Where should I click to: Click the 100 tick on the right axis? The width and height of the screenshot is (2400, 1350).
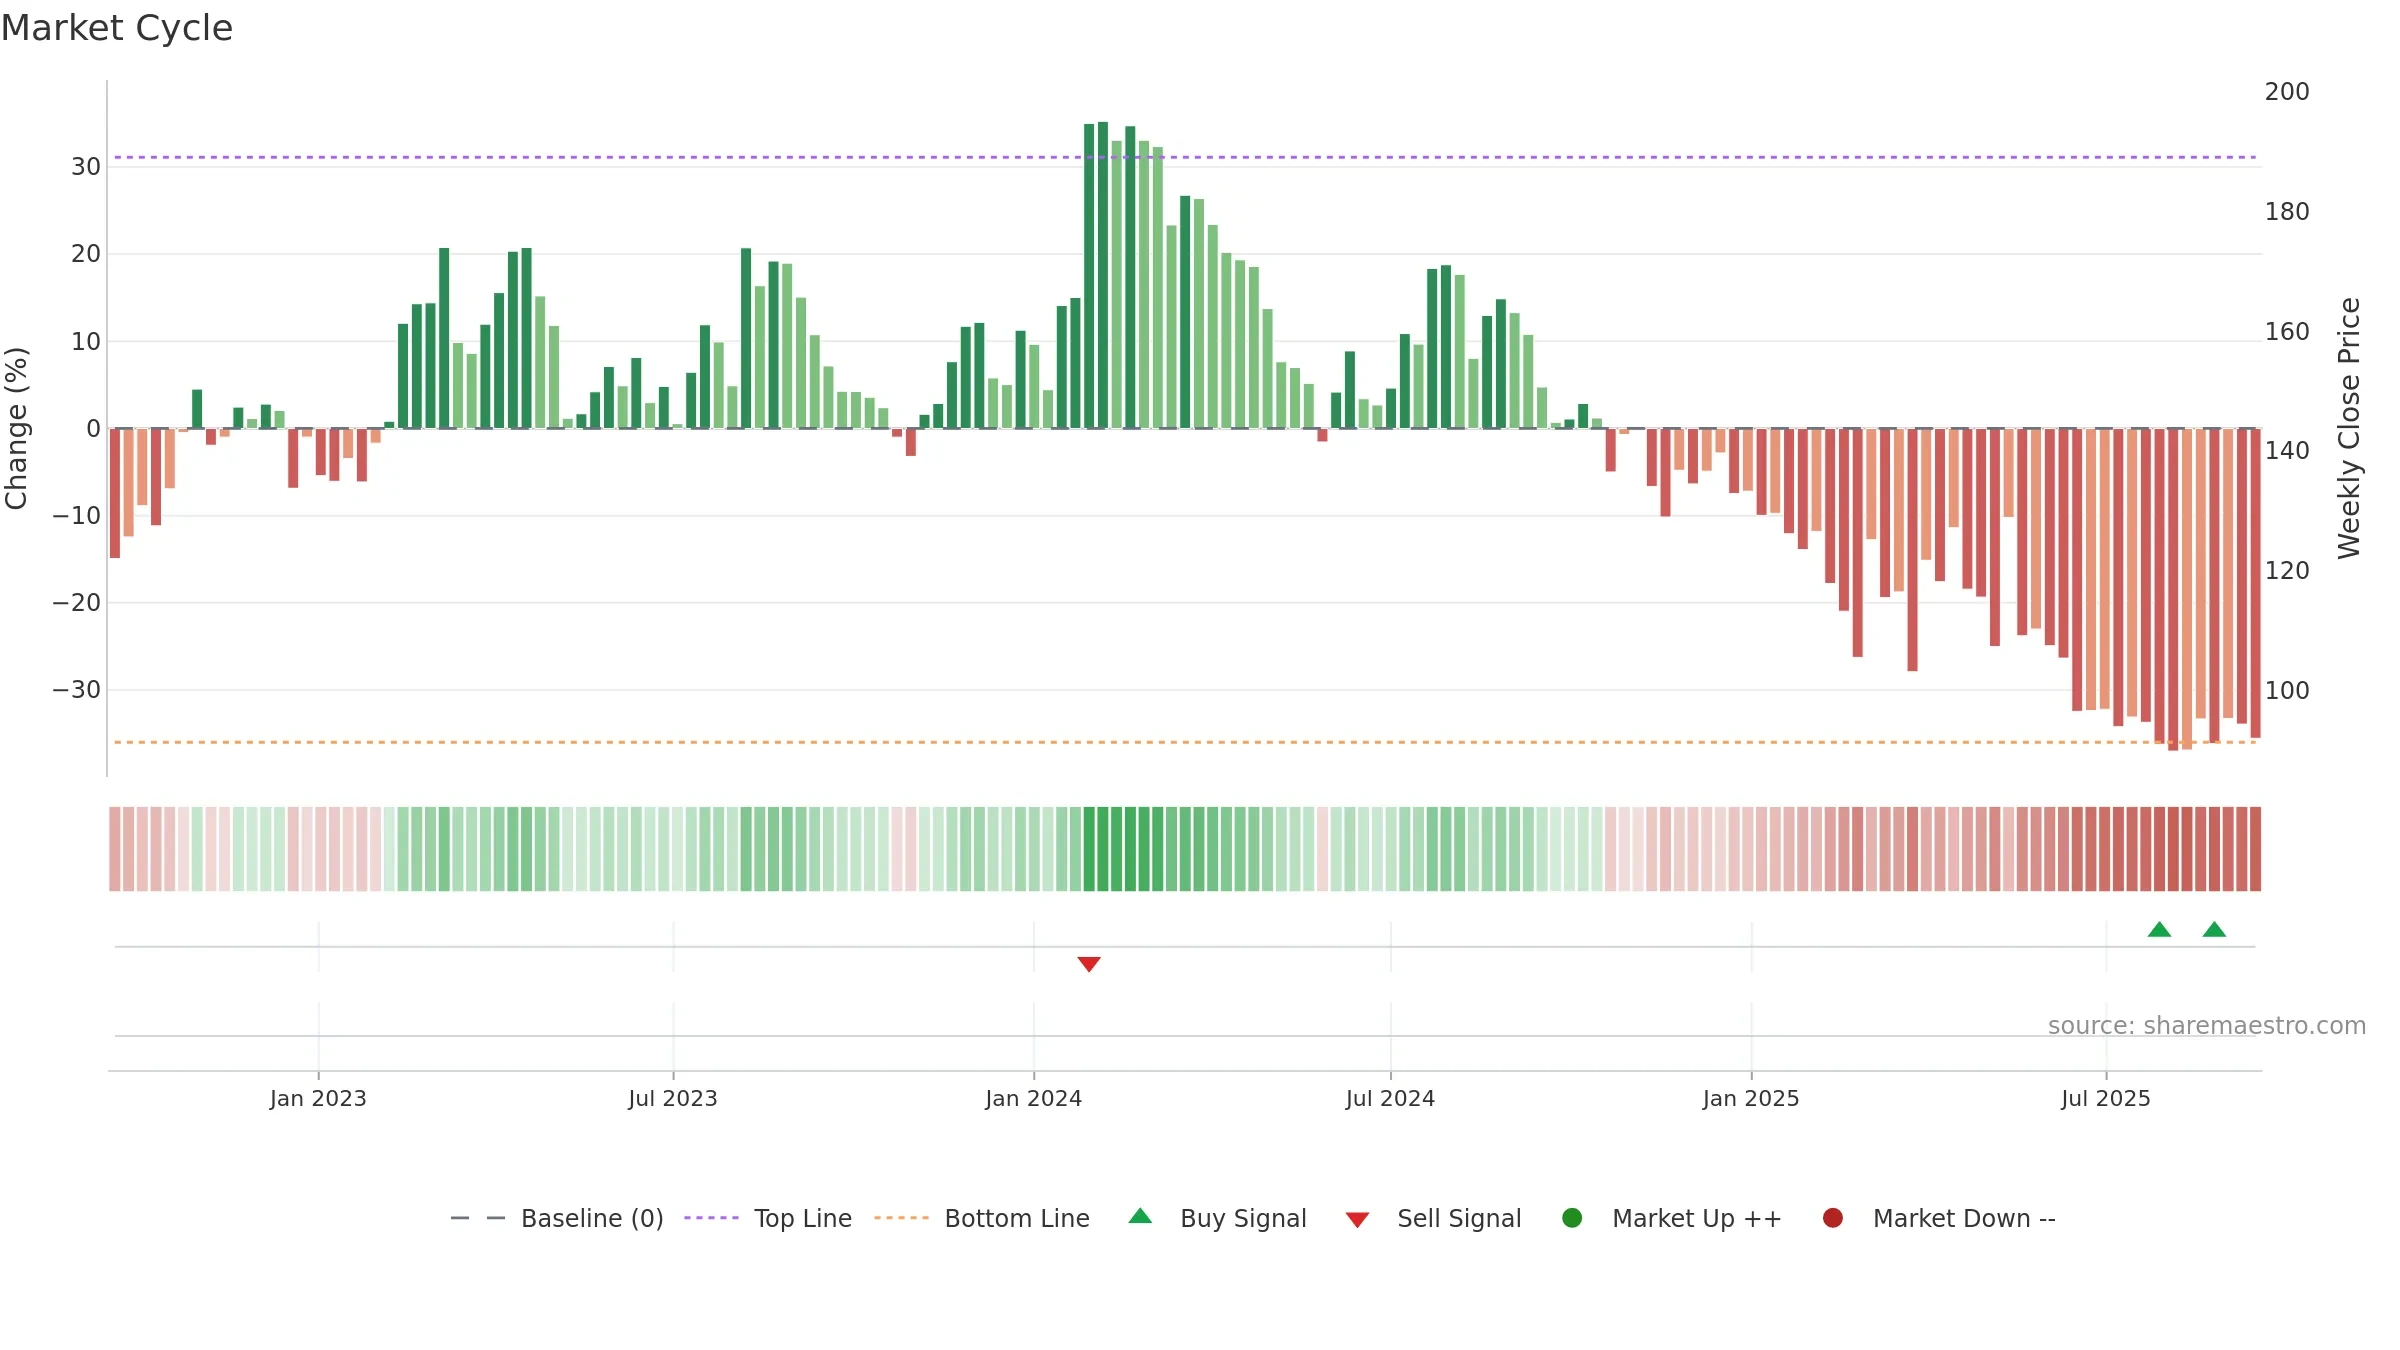point(2287,691)
